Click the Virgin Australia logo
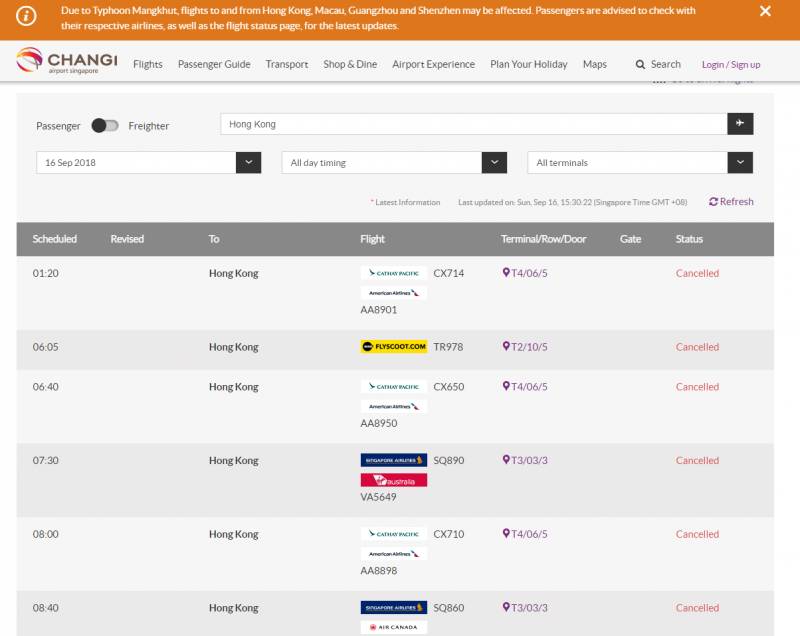800x636 pixels. coord(394,481)
